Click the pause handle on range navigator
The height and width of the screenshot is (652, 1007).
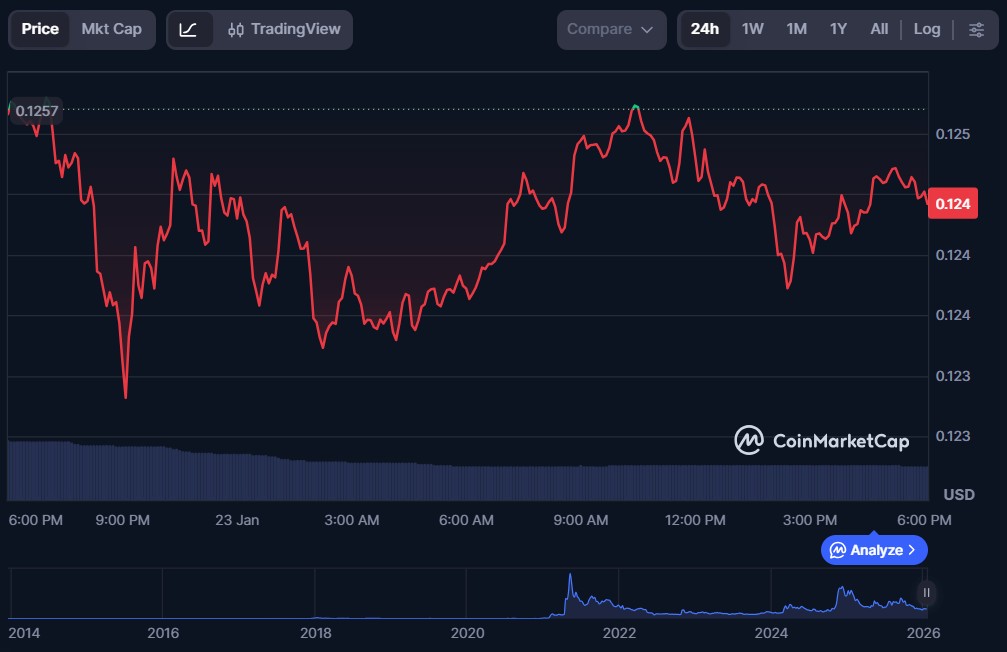[927, 593]
